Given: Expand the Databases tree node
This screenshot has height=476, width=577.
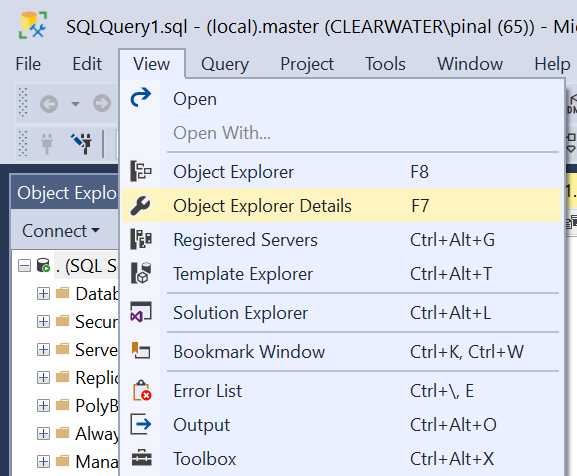Looking at the screenshot, I should point(43,294).
